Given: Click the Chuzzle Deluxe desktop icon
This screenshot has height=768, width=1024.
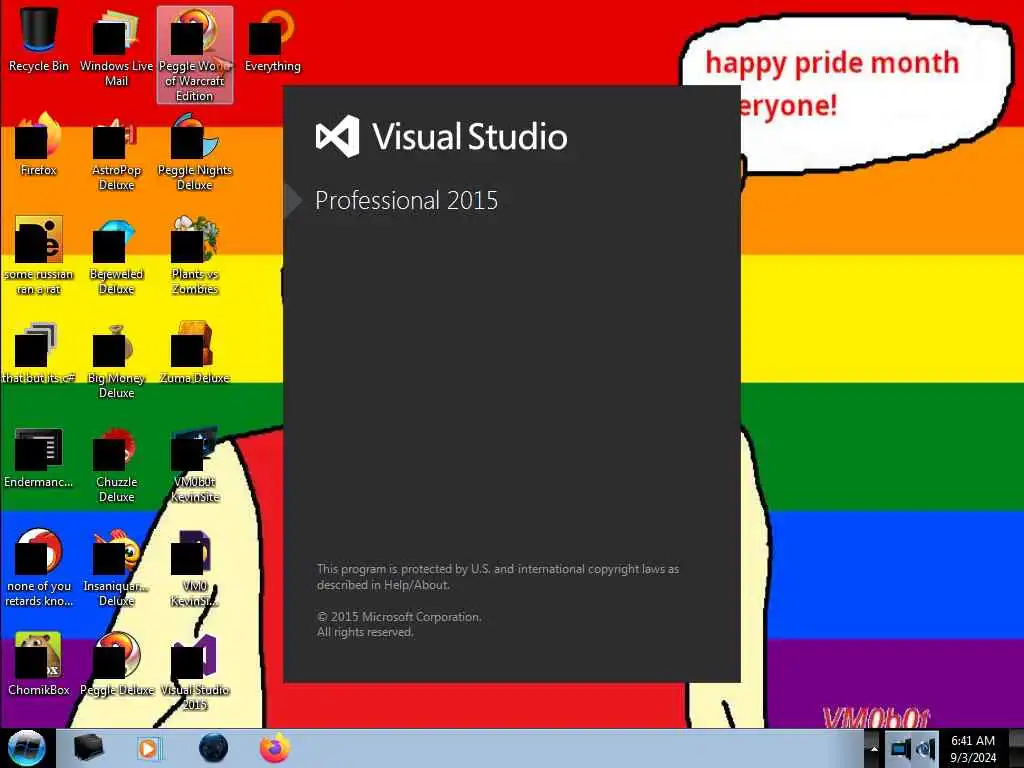Looking at the screenshot, I should click(116, 464).
